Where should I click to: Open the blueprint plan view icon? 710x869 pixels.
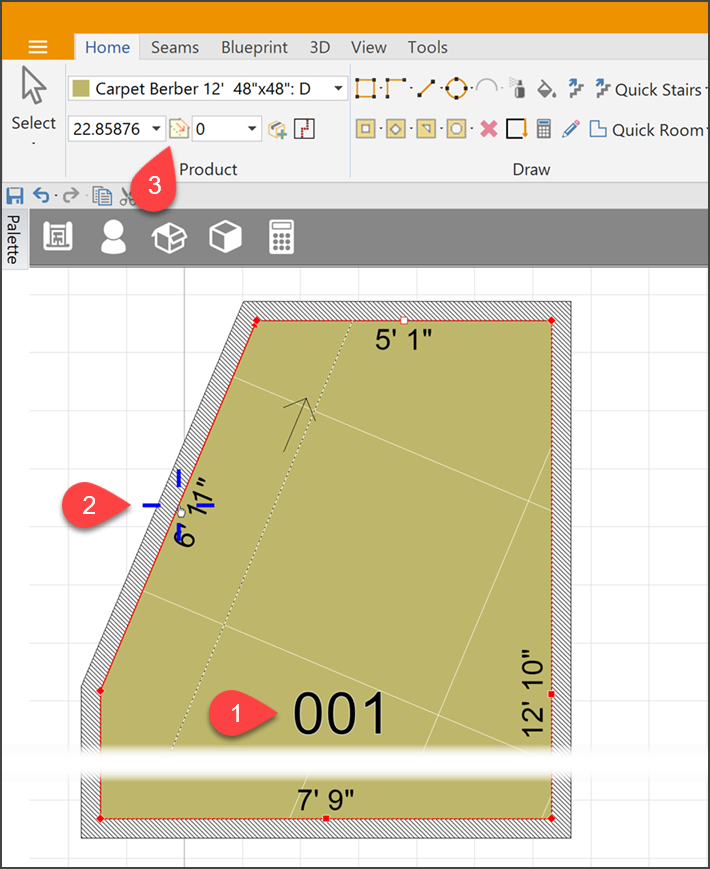point(58,237)
